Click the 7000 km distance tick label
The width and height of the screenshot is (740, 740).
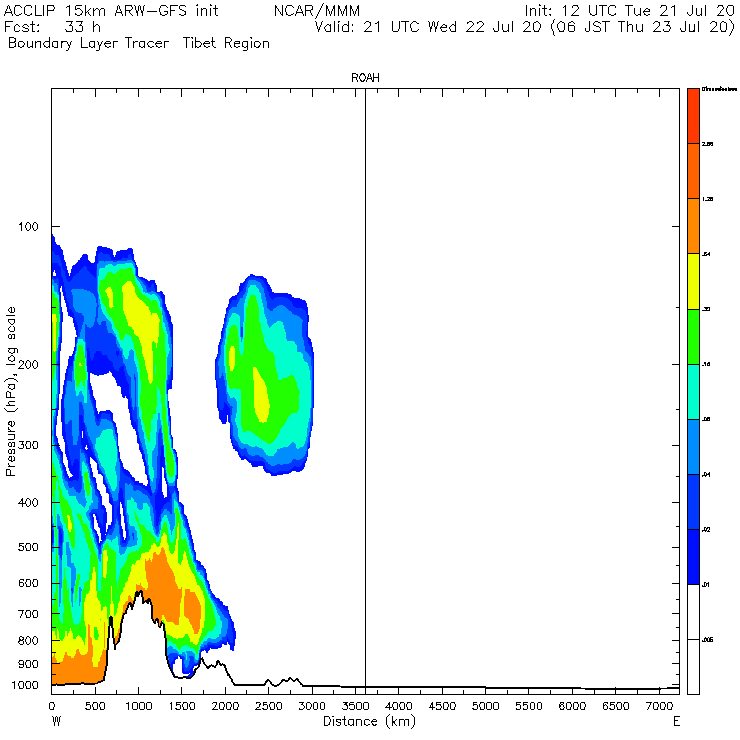pyautogui.click(x=659, y=706)
